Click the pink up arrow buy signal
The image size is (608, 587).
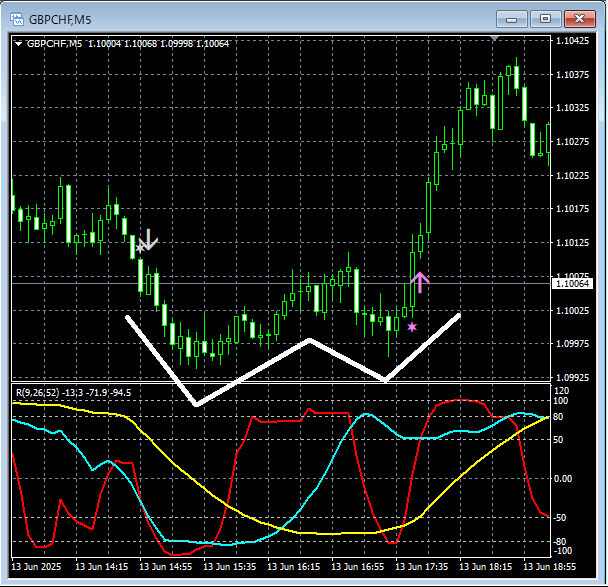(x=420, y=282)
